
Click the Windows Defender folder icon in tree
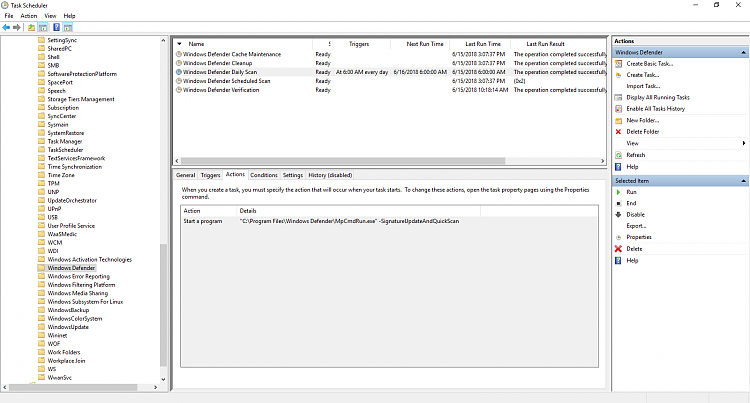click(41, 268)
